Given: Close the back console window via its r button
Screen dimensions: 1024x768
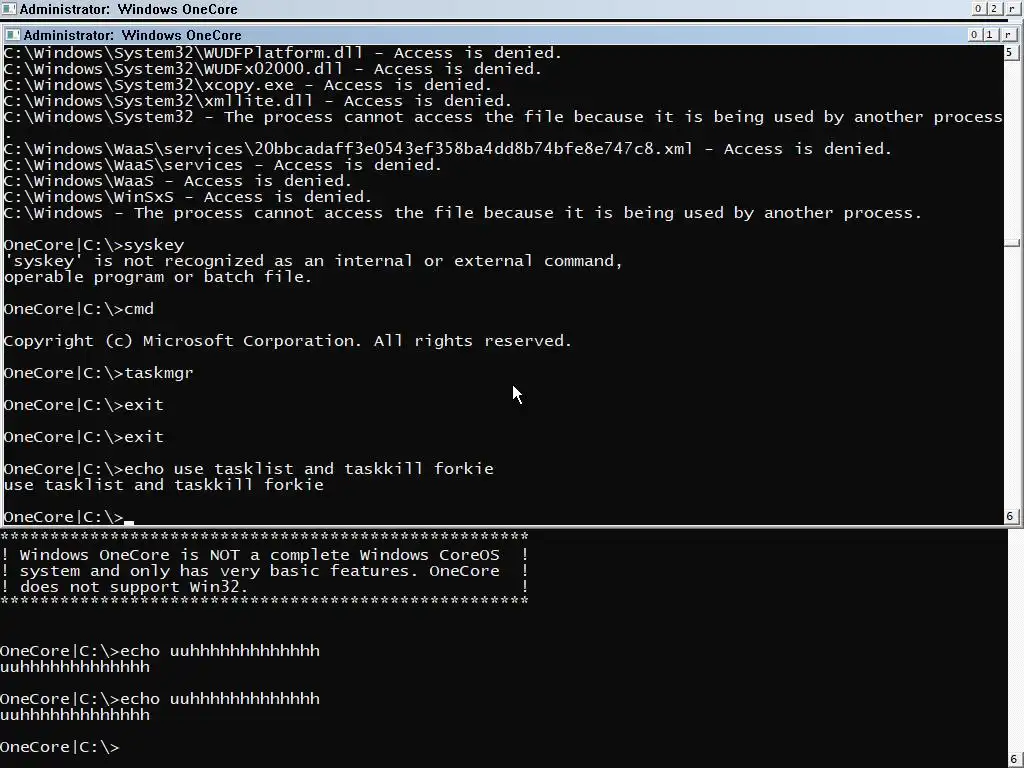Looking at the screenshot, I should point(1012,8).
